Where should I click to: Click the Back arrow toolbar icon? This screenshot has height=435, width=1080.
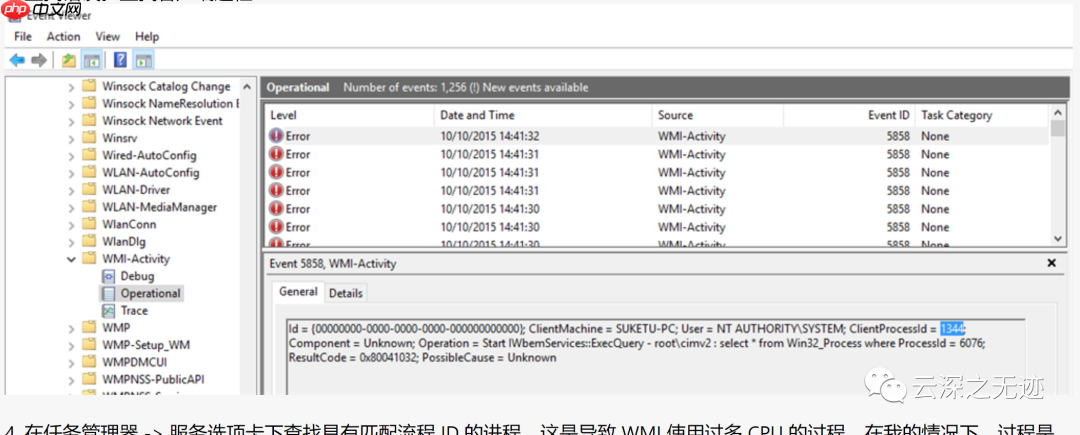(x=17, y=61)
